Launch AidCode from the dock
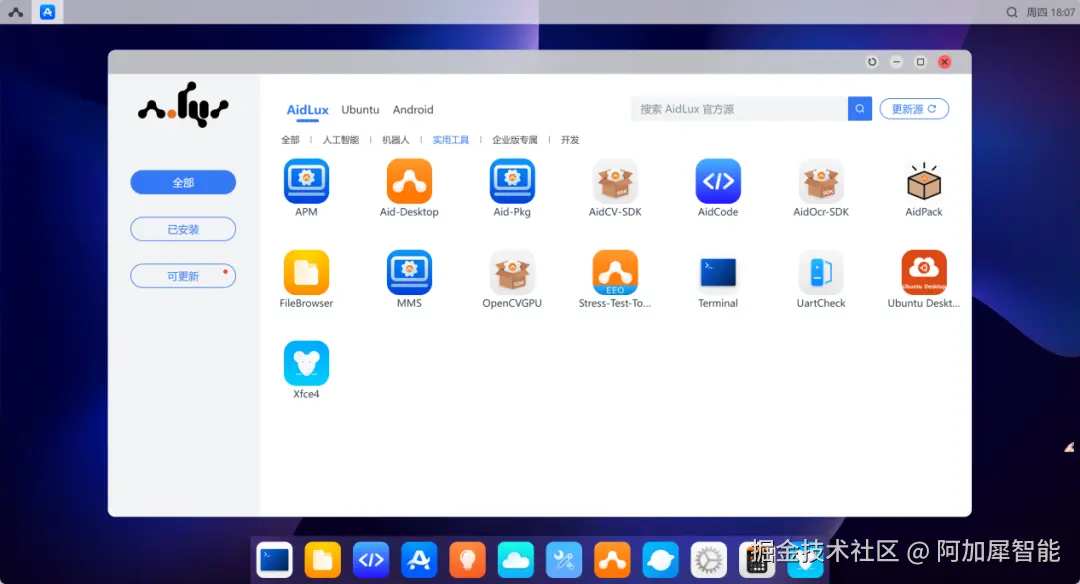The width and height of the screenshot is (1080, 584). 371,560
